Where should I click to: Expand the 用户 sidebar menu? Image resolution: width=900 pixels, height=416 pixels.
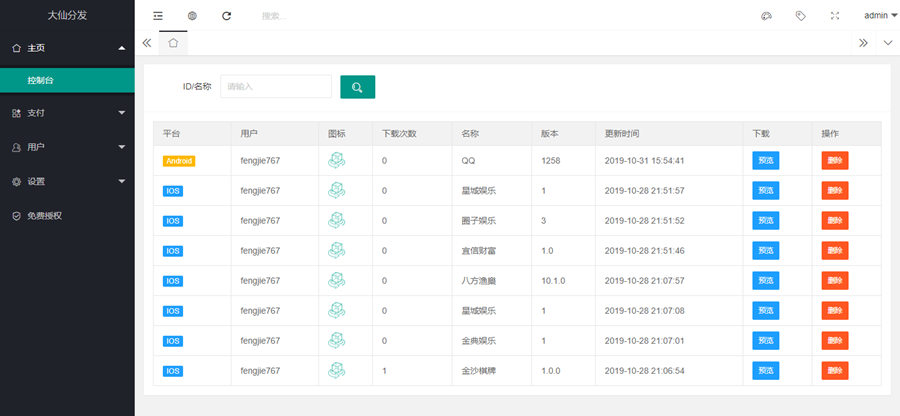(x=67, y=147)
